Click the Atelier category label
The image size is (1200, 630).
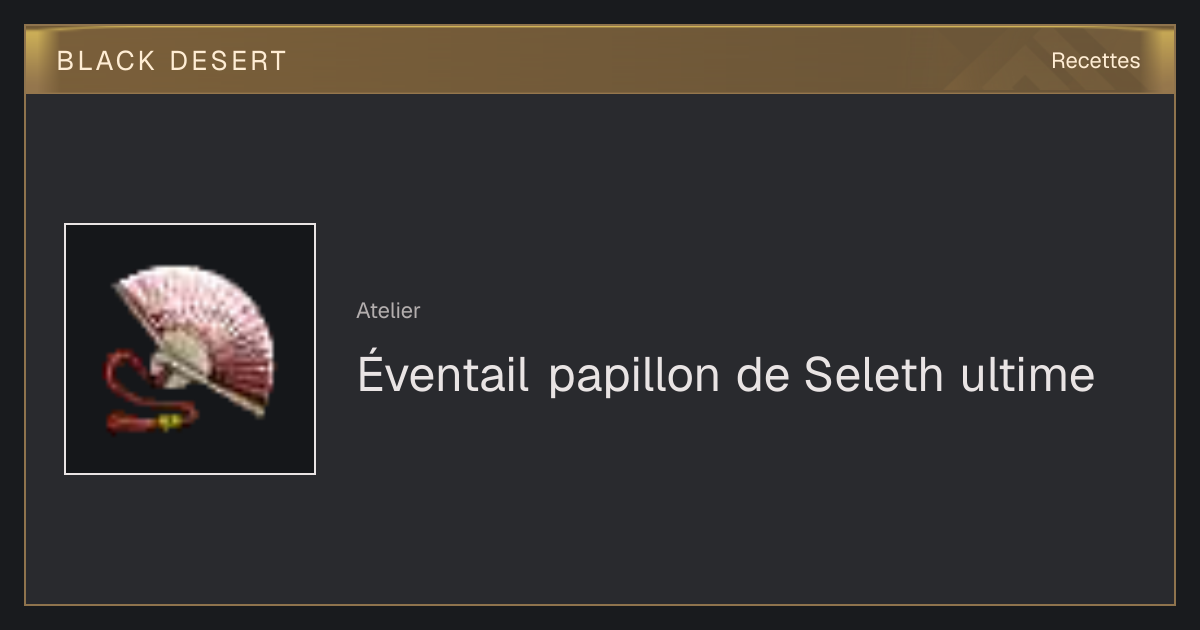point(388,311)
